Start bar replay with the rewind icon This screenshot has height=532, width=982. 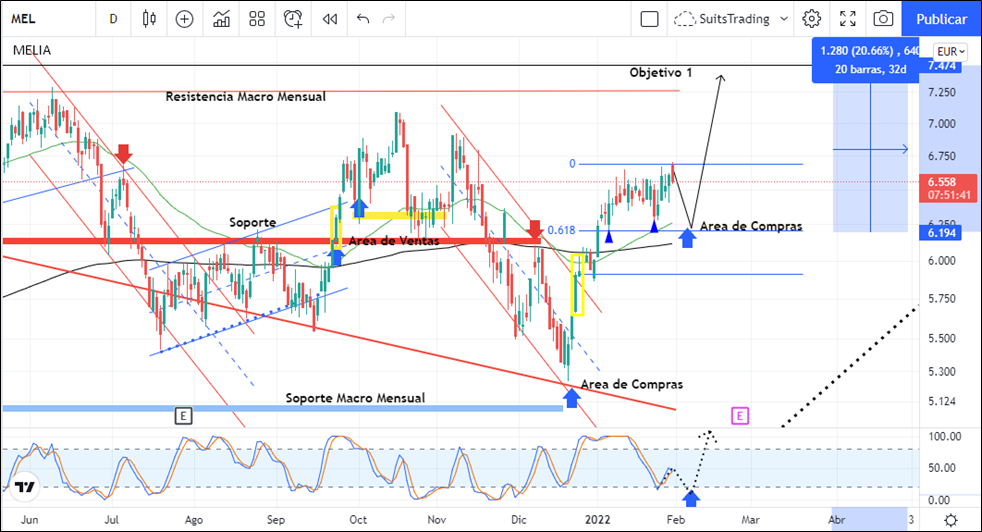pyautogui.click(x=329, y=18)
